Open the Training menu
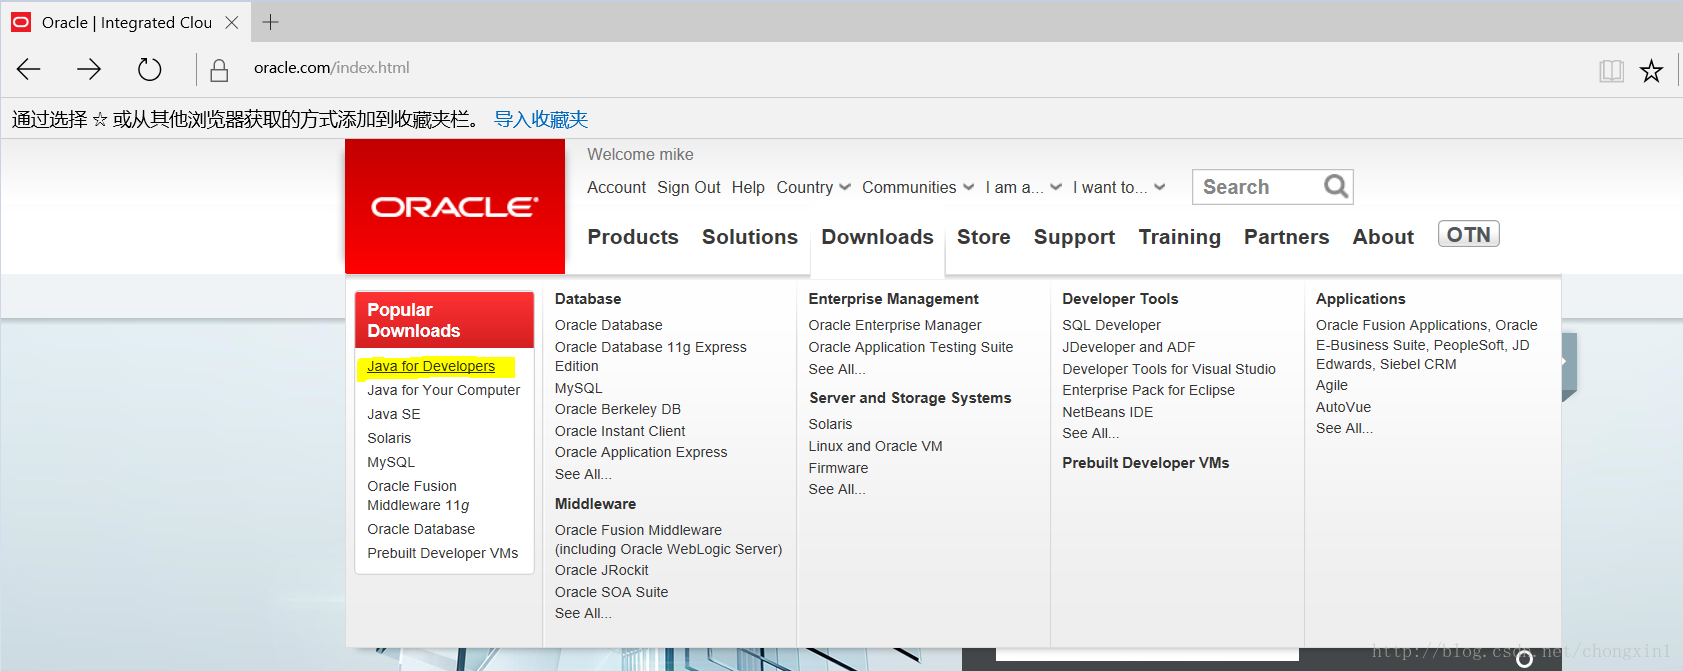 tap(1179, 237)
